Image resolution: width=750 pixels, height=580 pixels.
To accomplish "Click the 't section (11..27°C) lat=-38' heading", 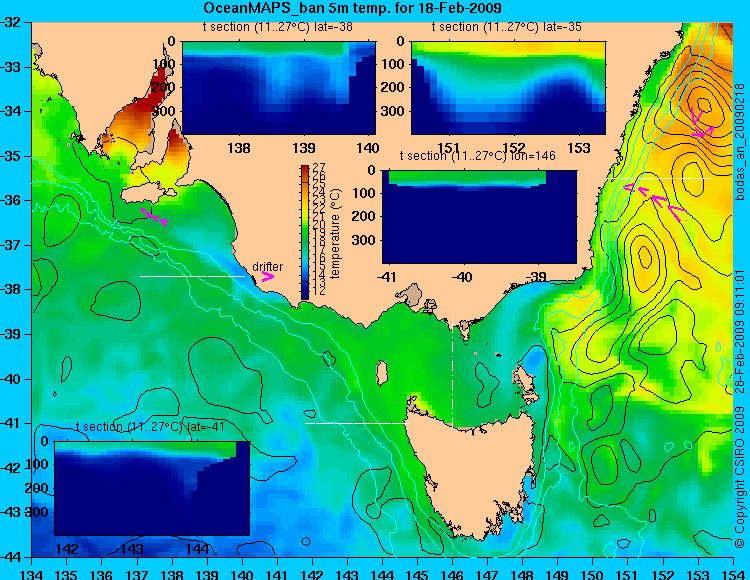I will 277,27.
